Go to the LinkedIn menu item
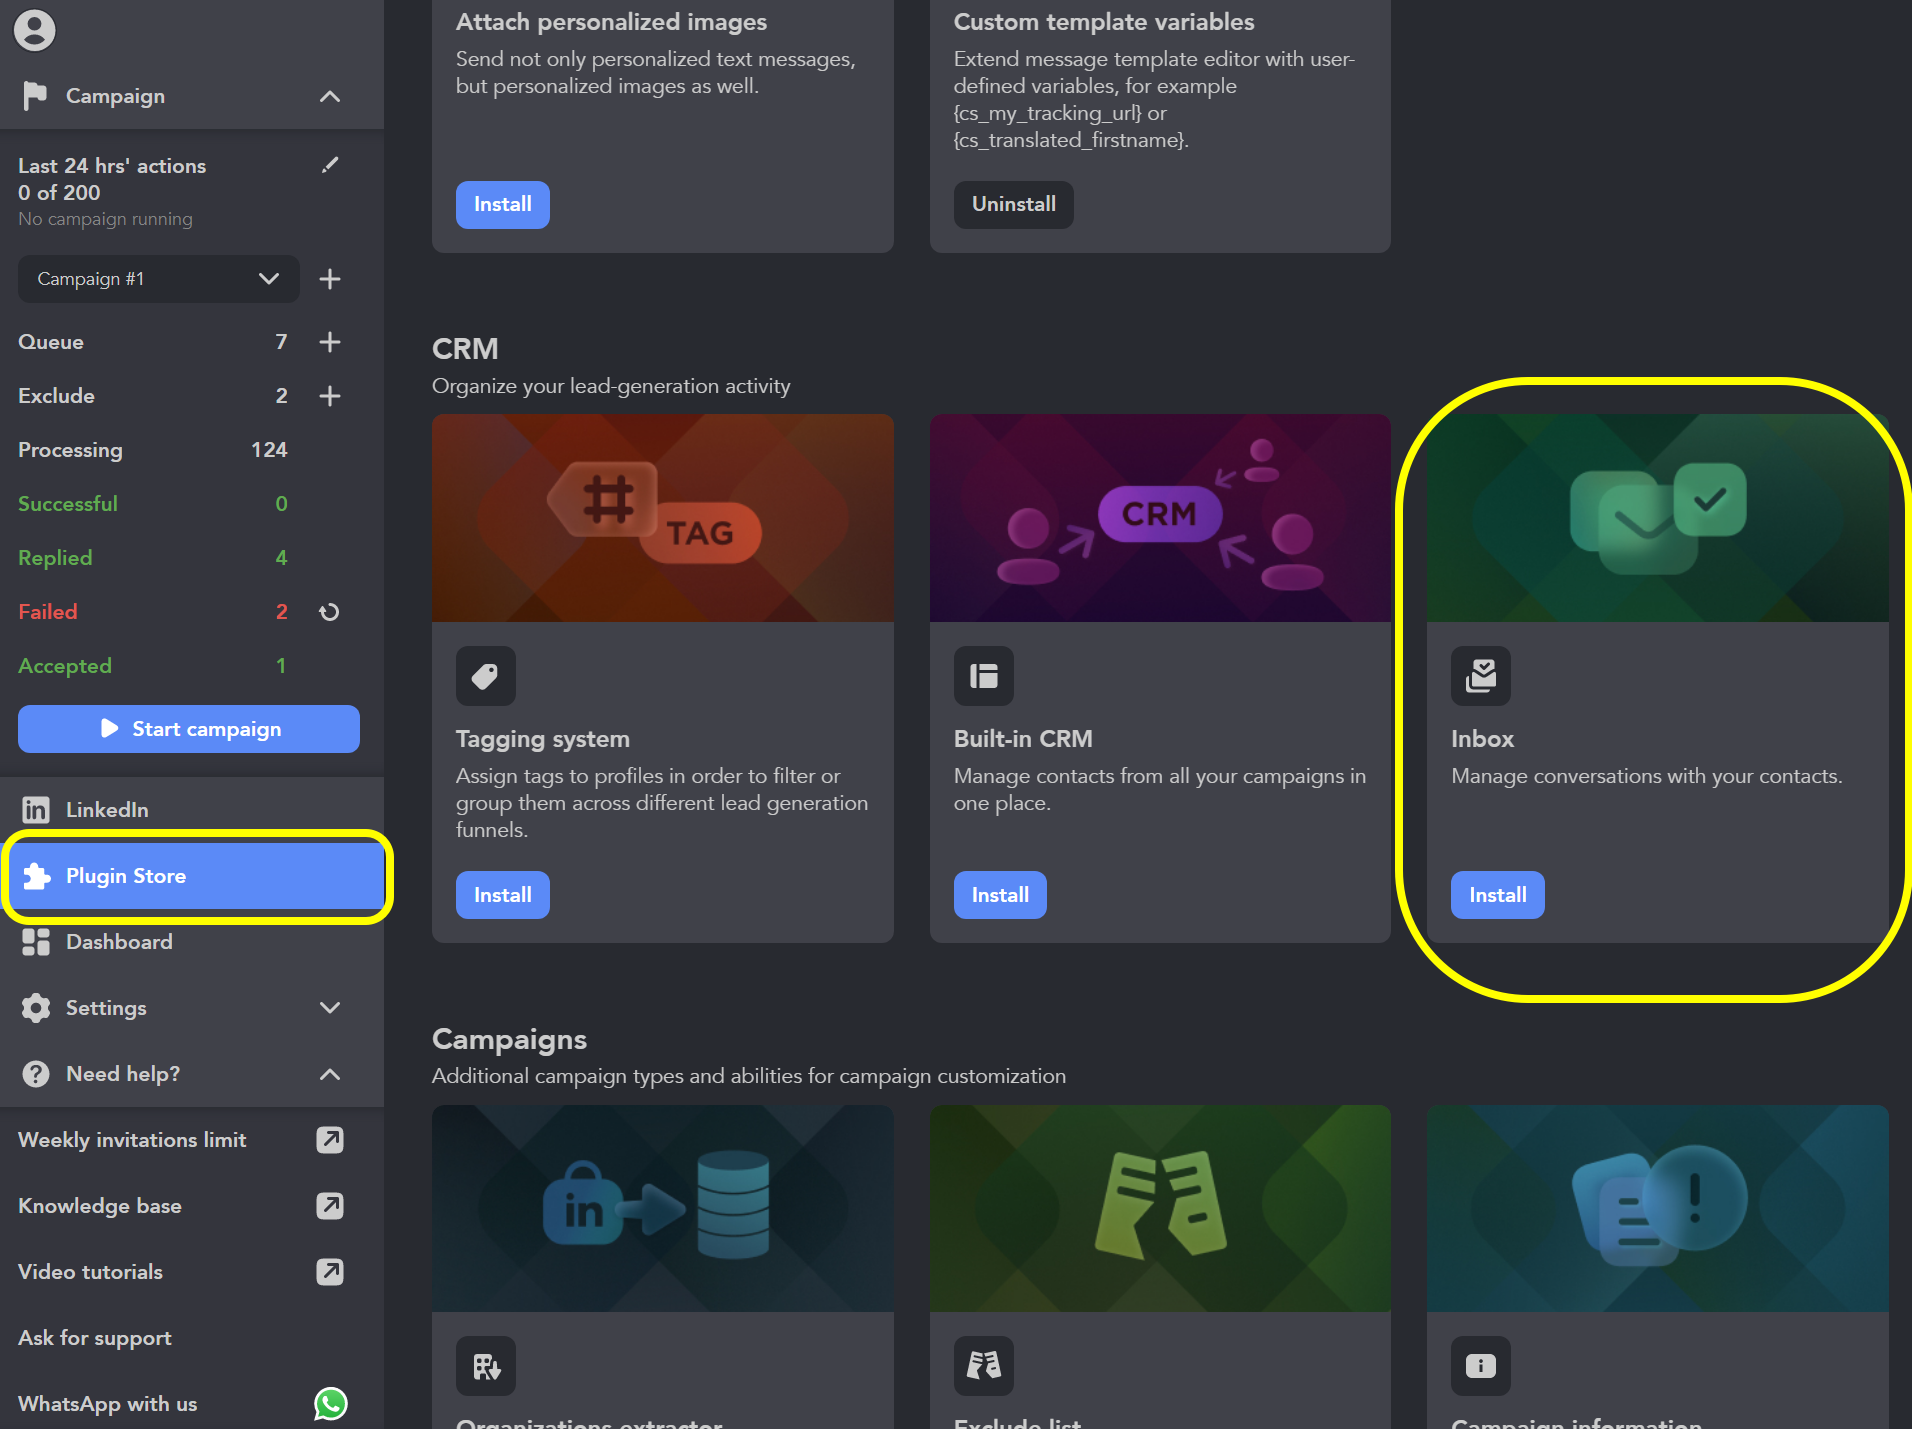This screenshot has height=1429, width=1912. coord(107,810)
